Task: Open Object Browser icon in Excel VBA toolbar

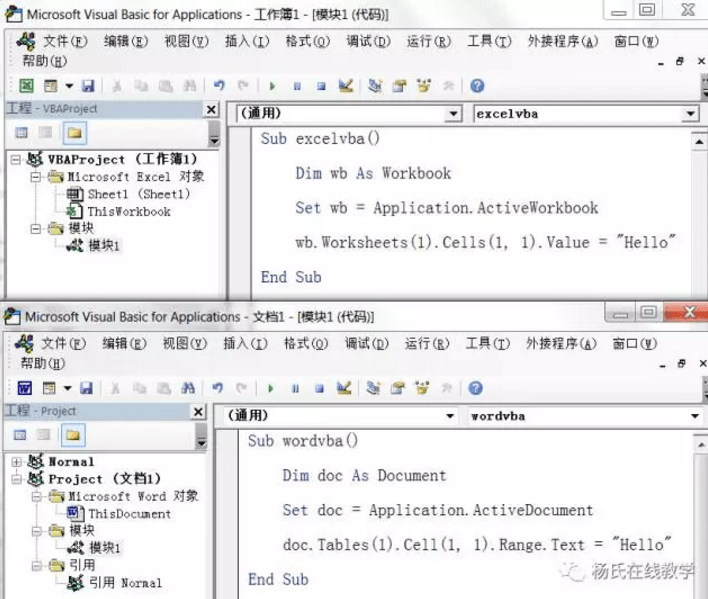Action: click(424, 85)
